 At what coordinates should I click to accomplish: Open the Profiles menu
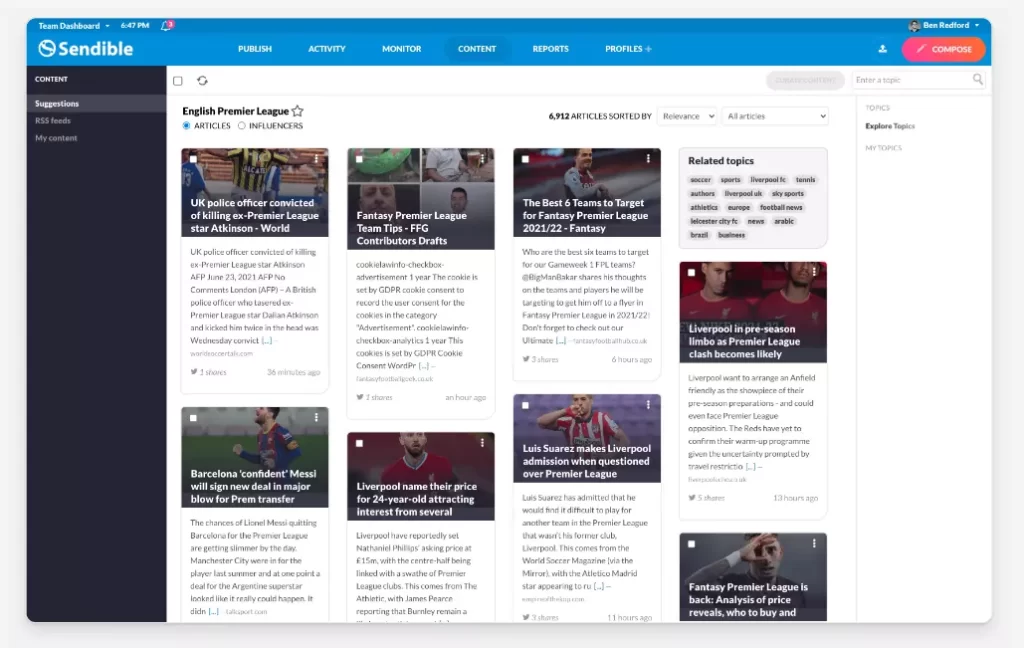[624, 49]
